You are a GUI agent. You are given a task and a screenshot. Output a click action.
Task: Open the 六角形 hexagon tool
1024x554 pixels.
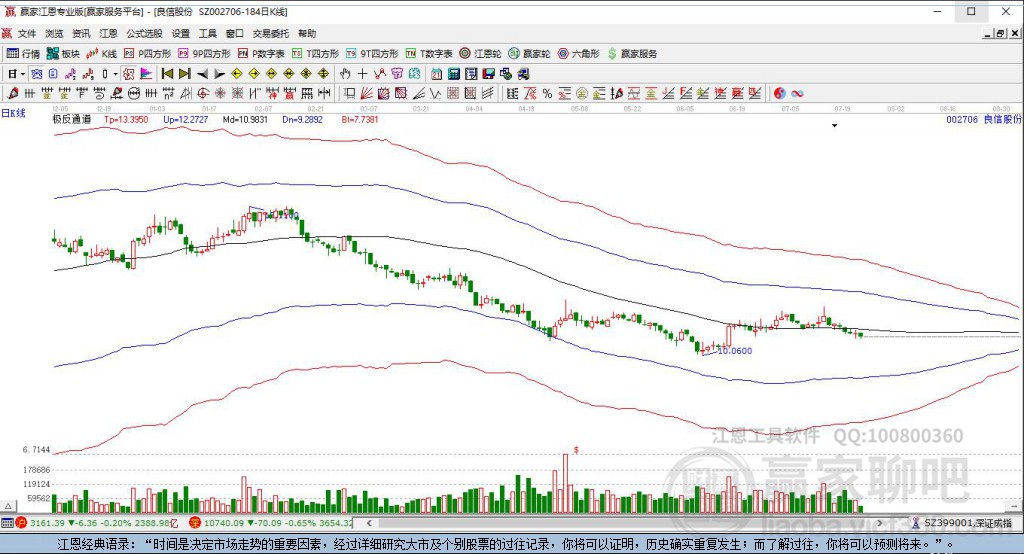(579, 54)
